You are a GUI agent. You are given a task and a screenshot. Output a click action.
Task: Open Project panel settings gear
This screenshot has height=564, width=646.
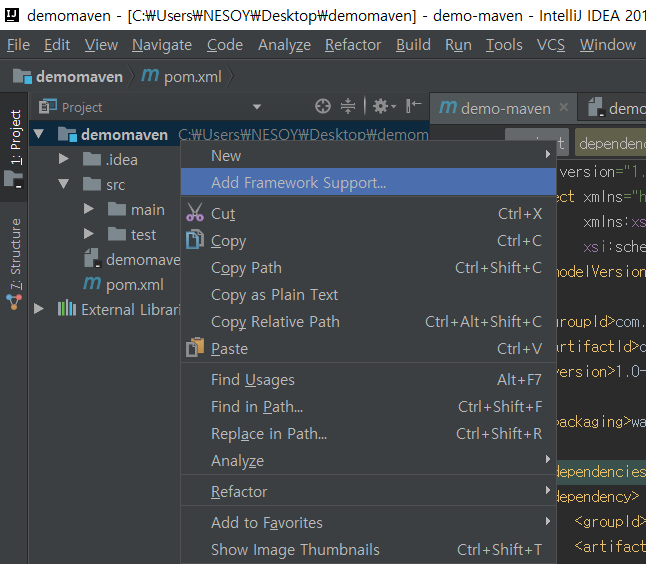384,106
